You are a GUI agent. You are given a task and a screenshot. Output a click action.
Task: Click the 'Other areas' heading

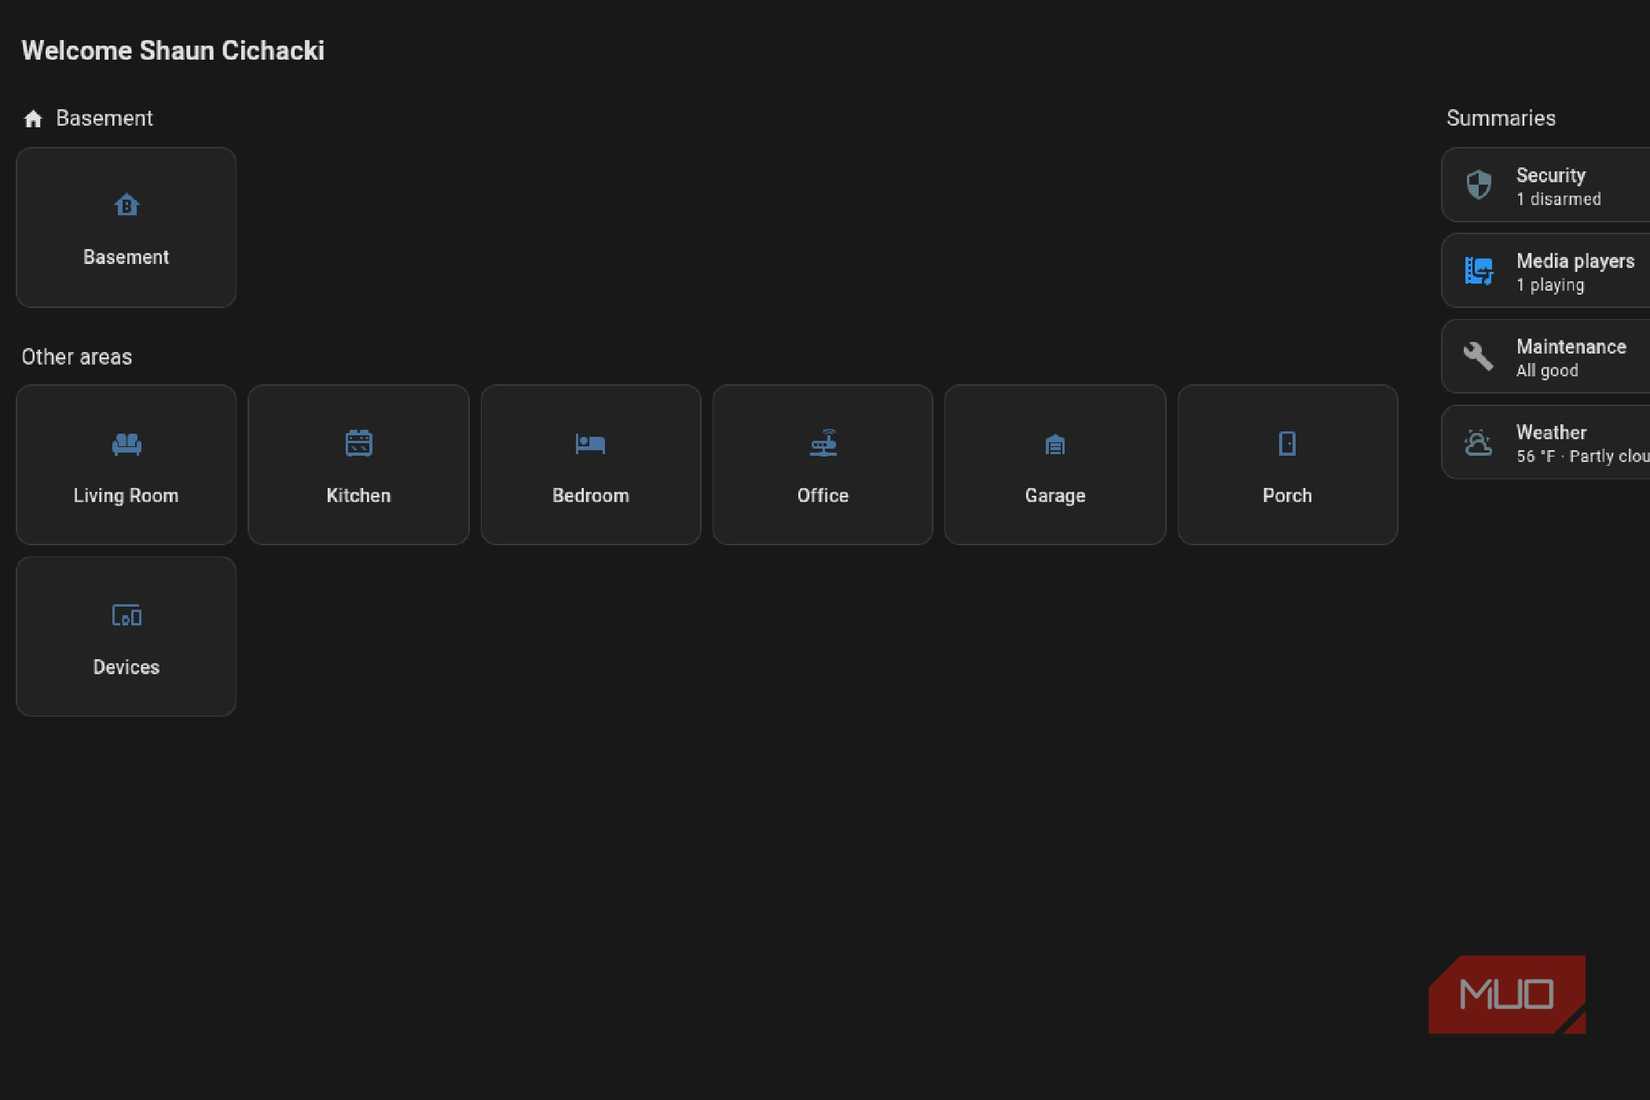tap(77, 357)
